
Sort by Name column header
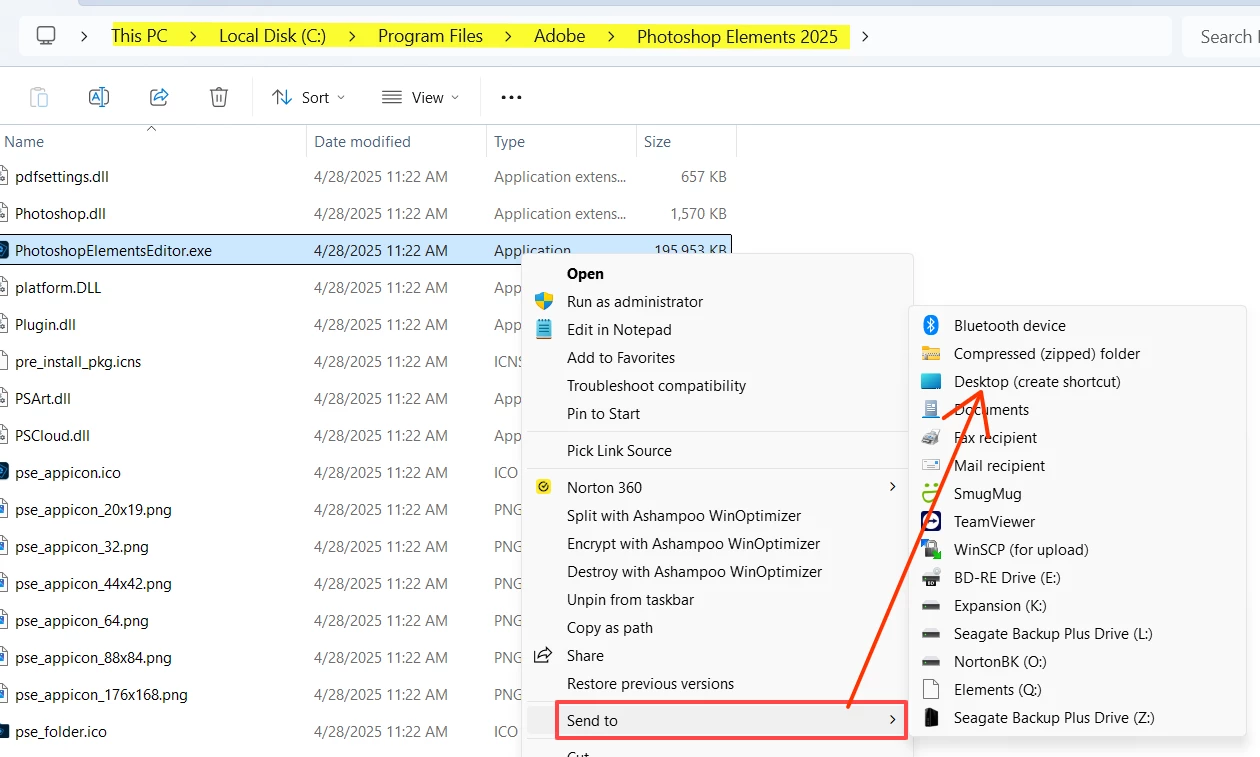(152, 141)
